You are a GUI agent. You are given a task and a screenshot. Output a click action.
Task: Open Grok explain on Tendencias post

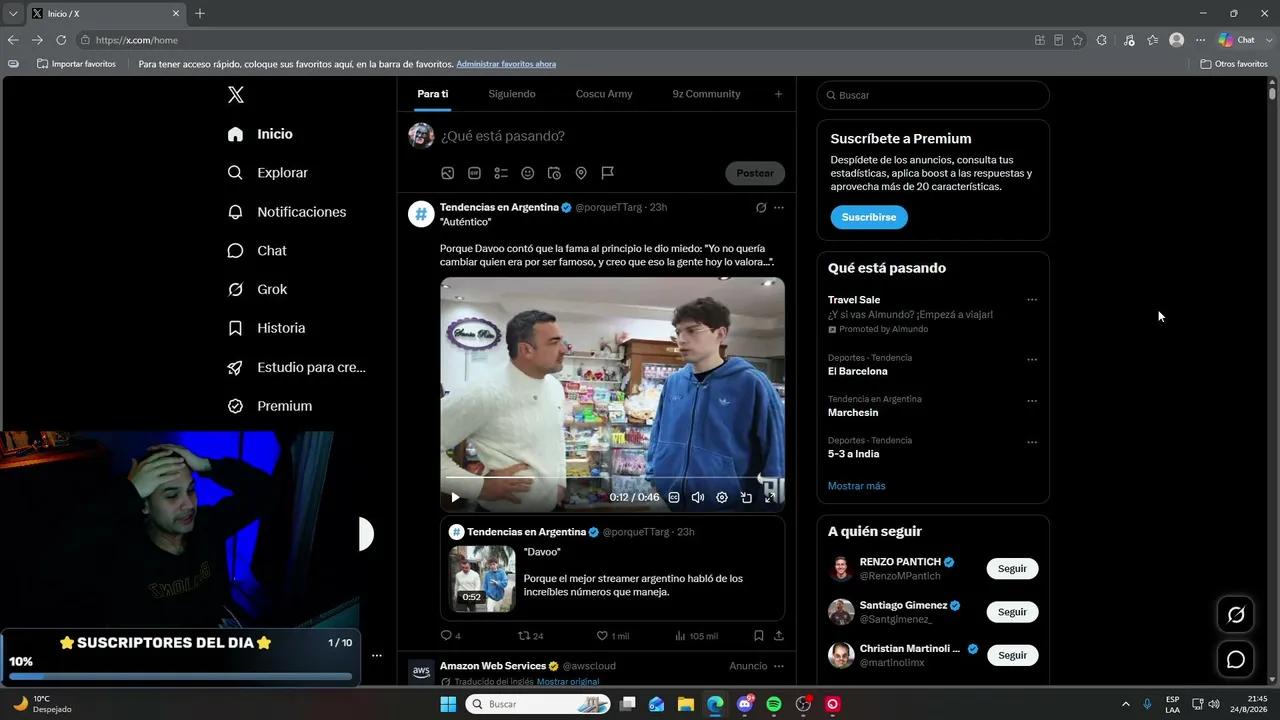[761, 208]
